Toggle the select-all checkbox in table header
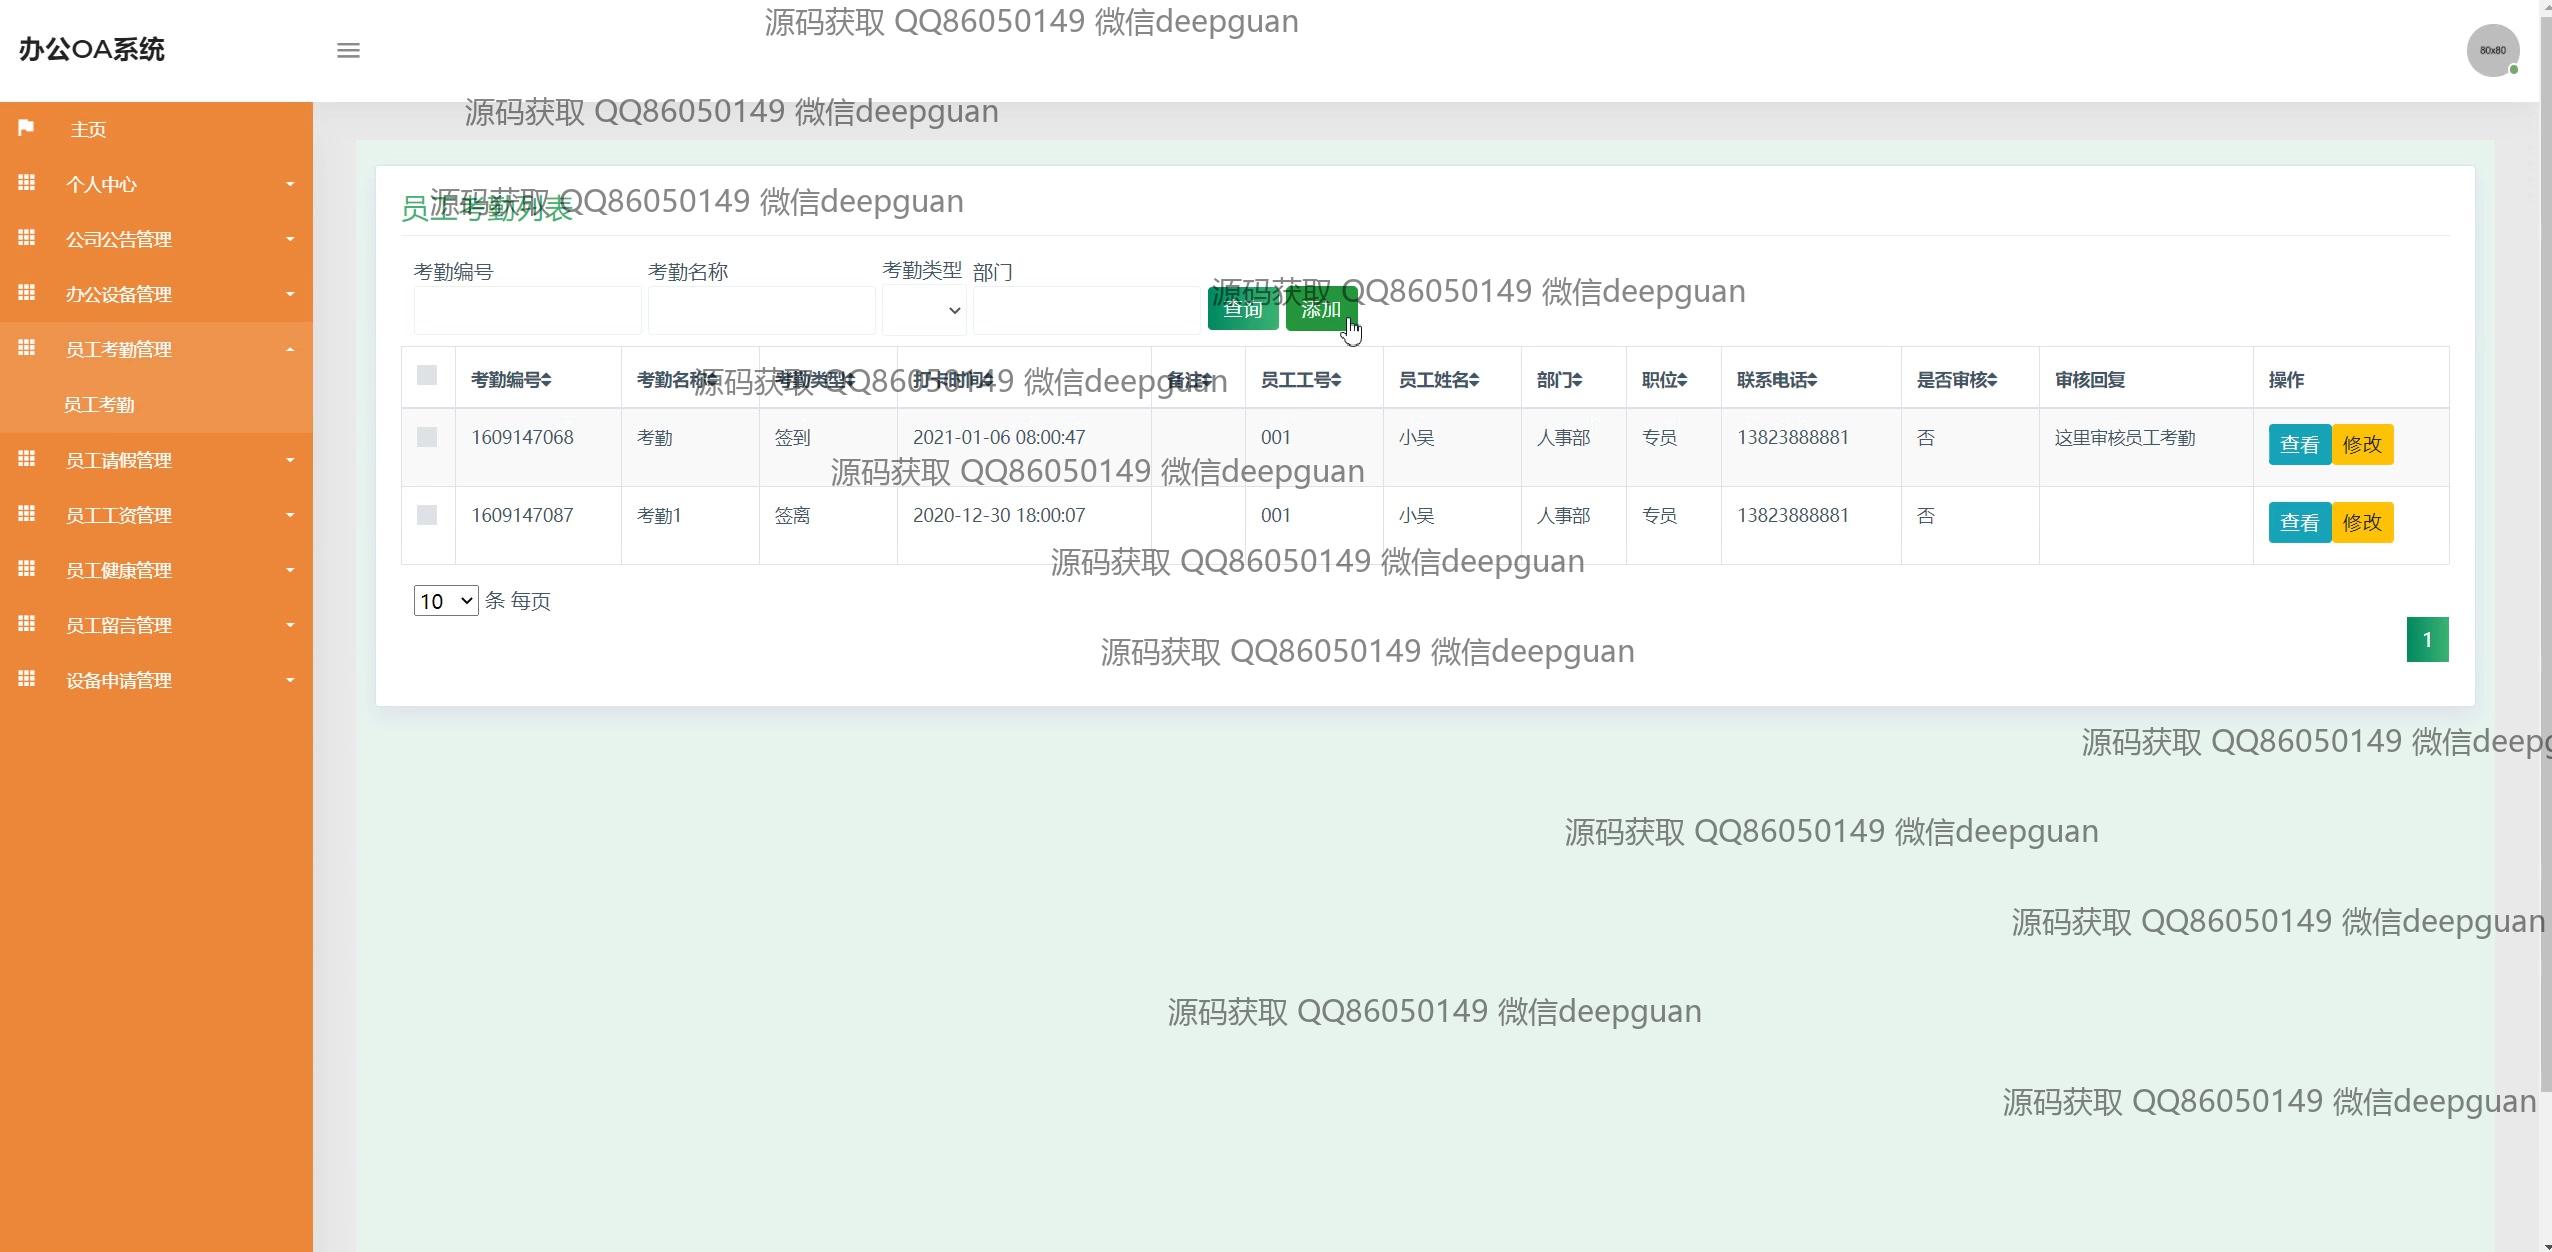The width and height of the screenshot is (2552, 1252). [x=427, y=375]
